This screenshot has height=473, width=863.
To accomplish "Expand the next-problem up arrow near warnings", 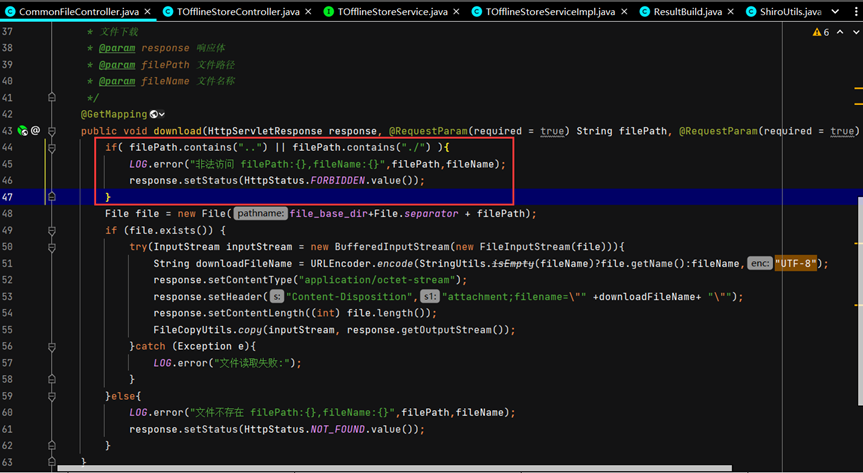I will point(839,32).
